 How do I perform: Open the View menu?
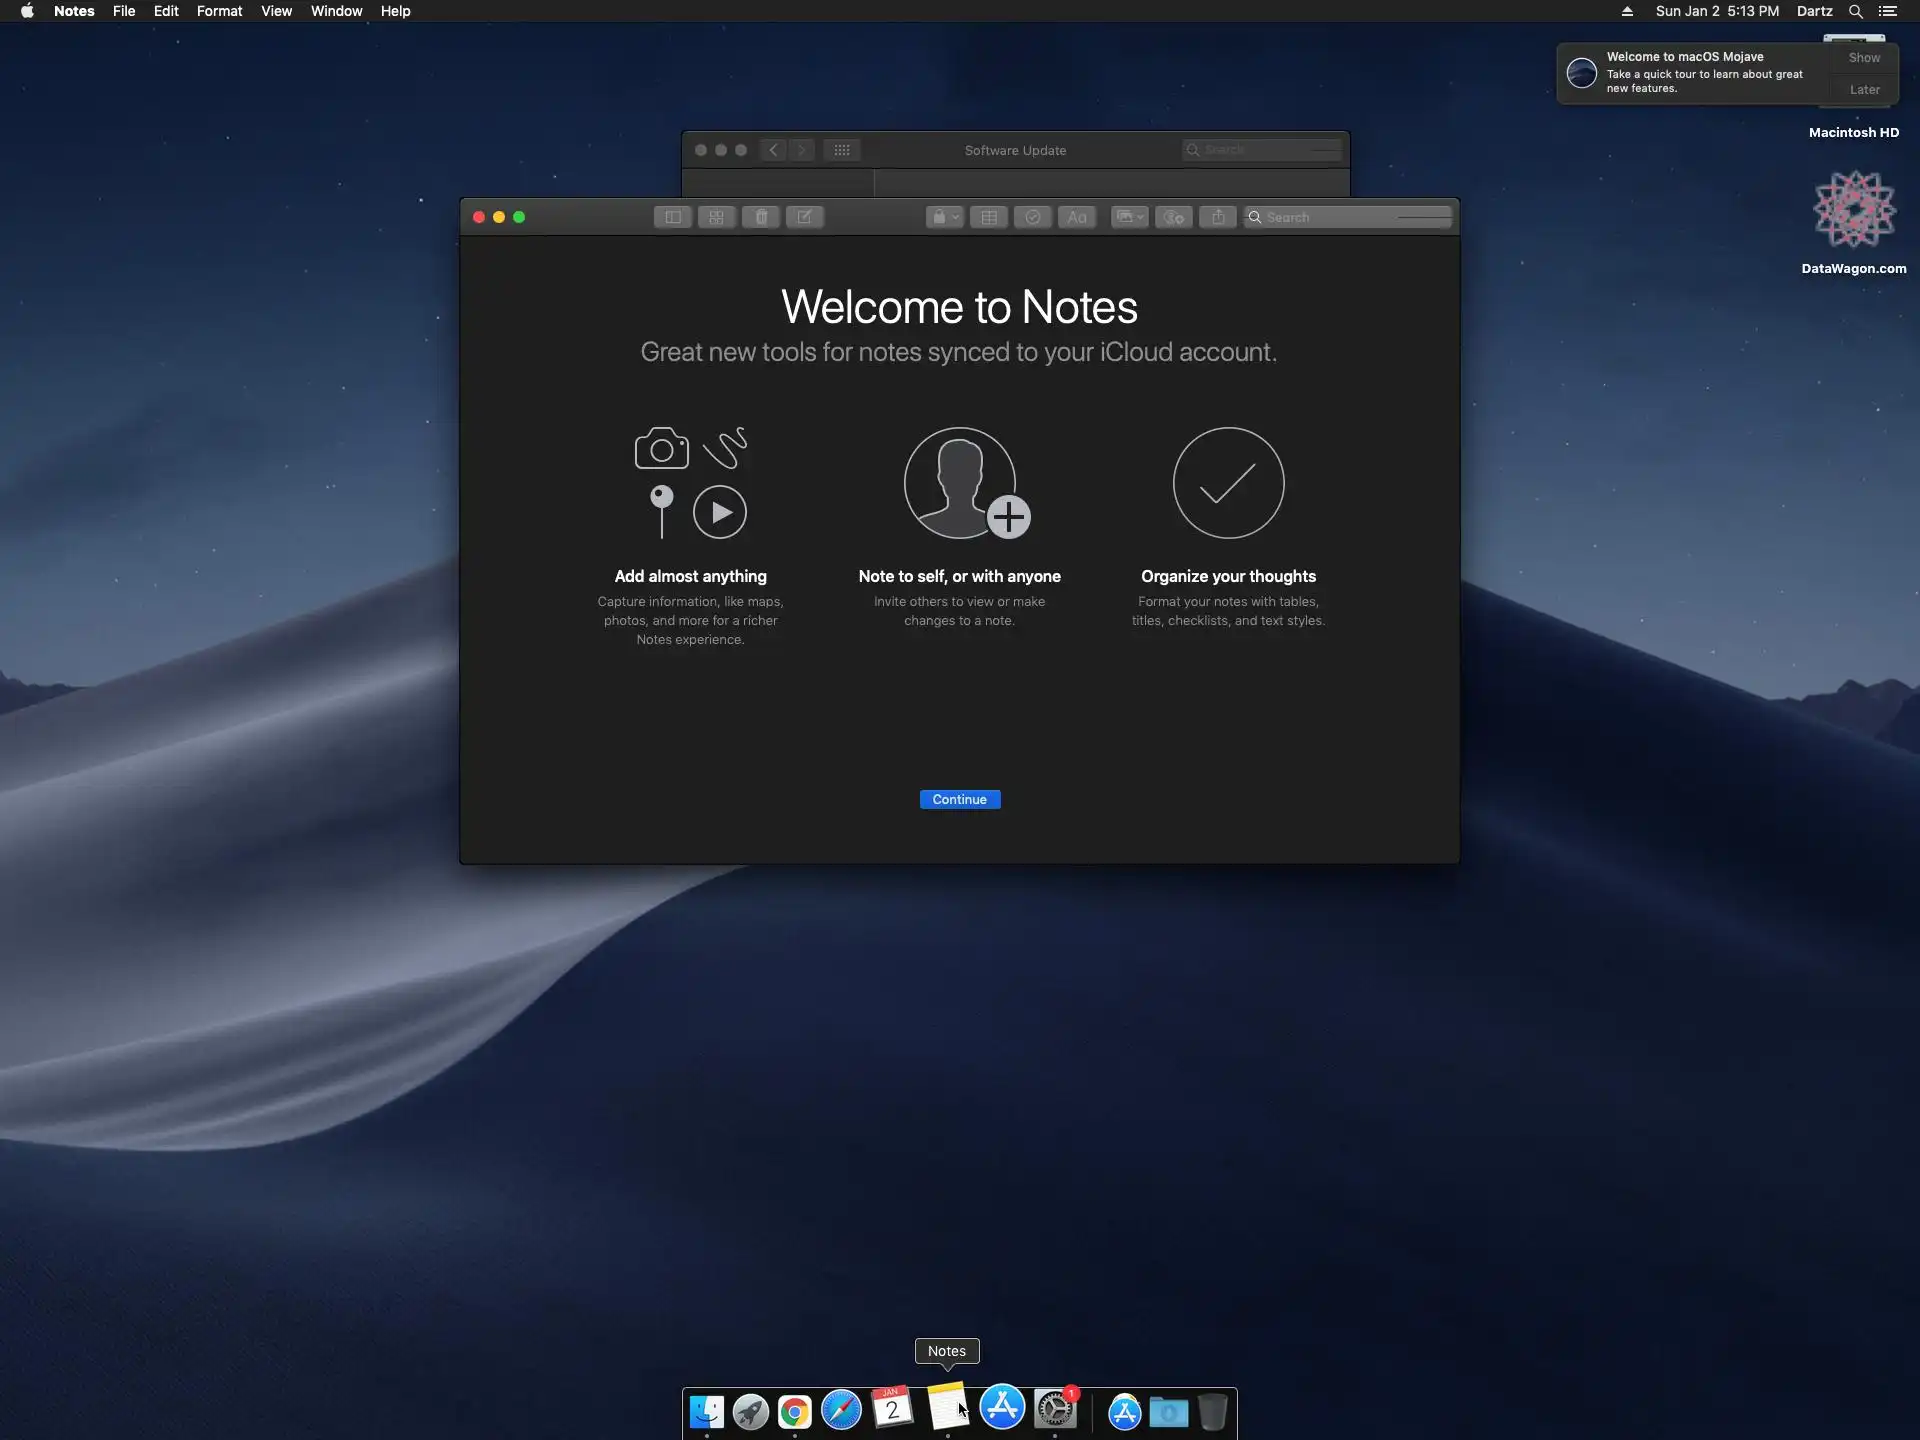point(276,11)
